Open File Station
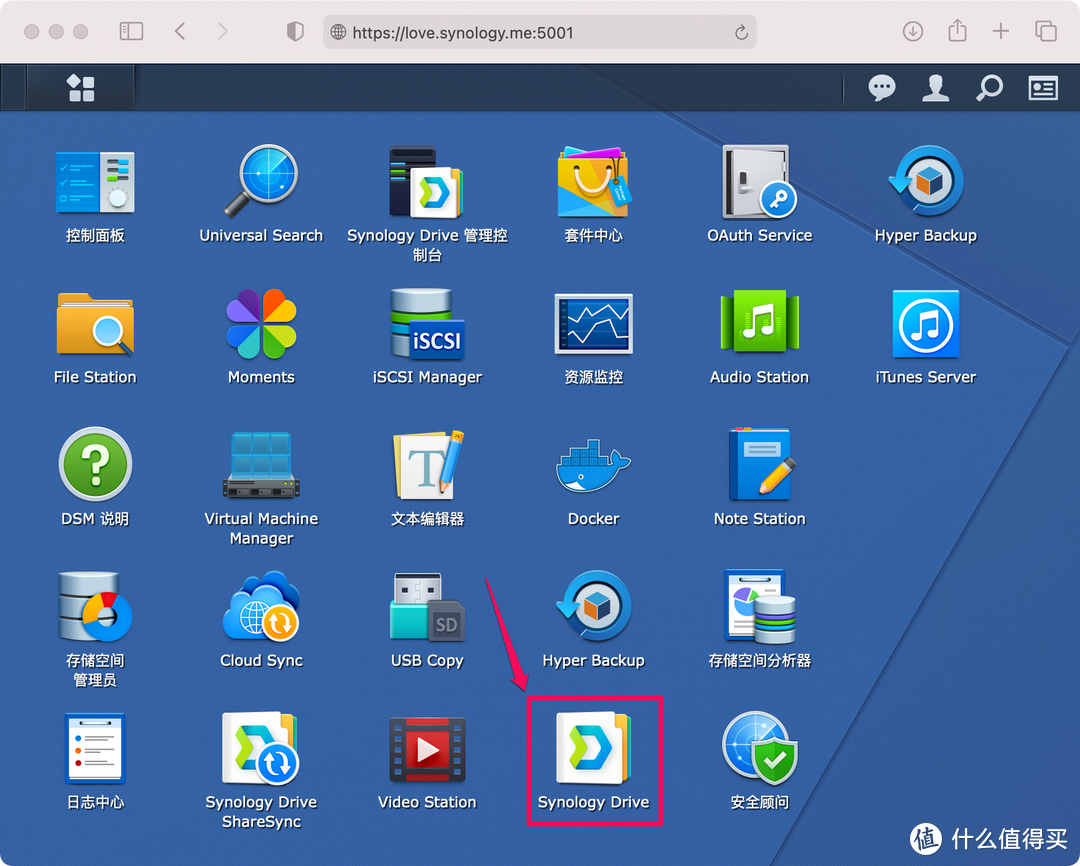The width and height of the screenshot is (1080, 866). click(95, 324)
